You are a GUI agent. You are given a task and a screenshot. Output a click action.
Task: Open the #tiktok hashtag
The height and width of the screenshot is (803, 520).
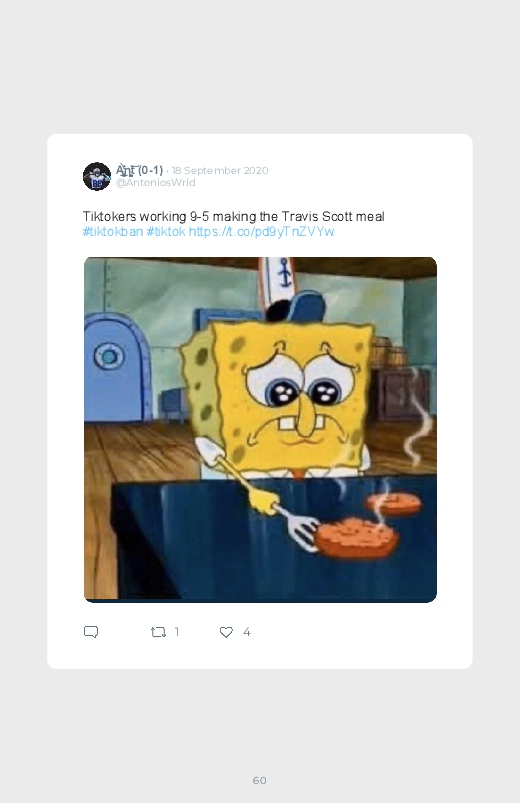click(x=166, y=231)
